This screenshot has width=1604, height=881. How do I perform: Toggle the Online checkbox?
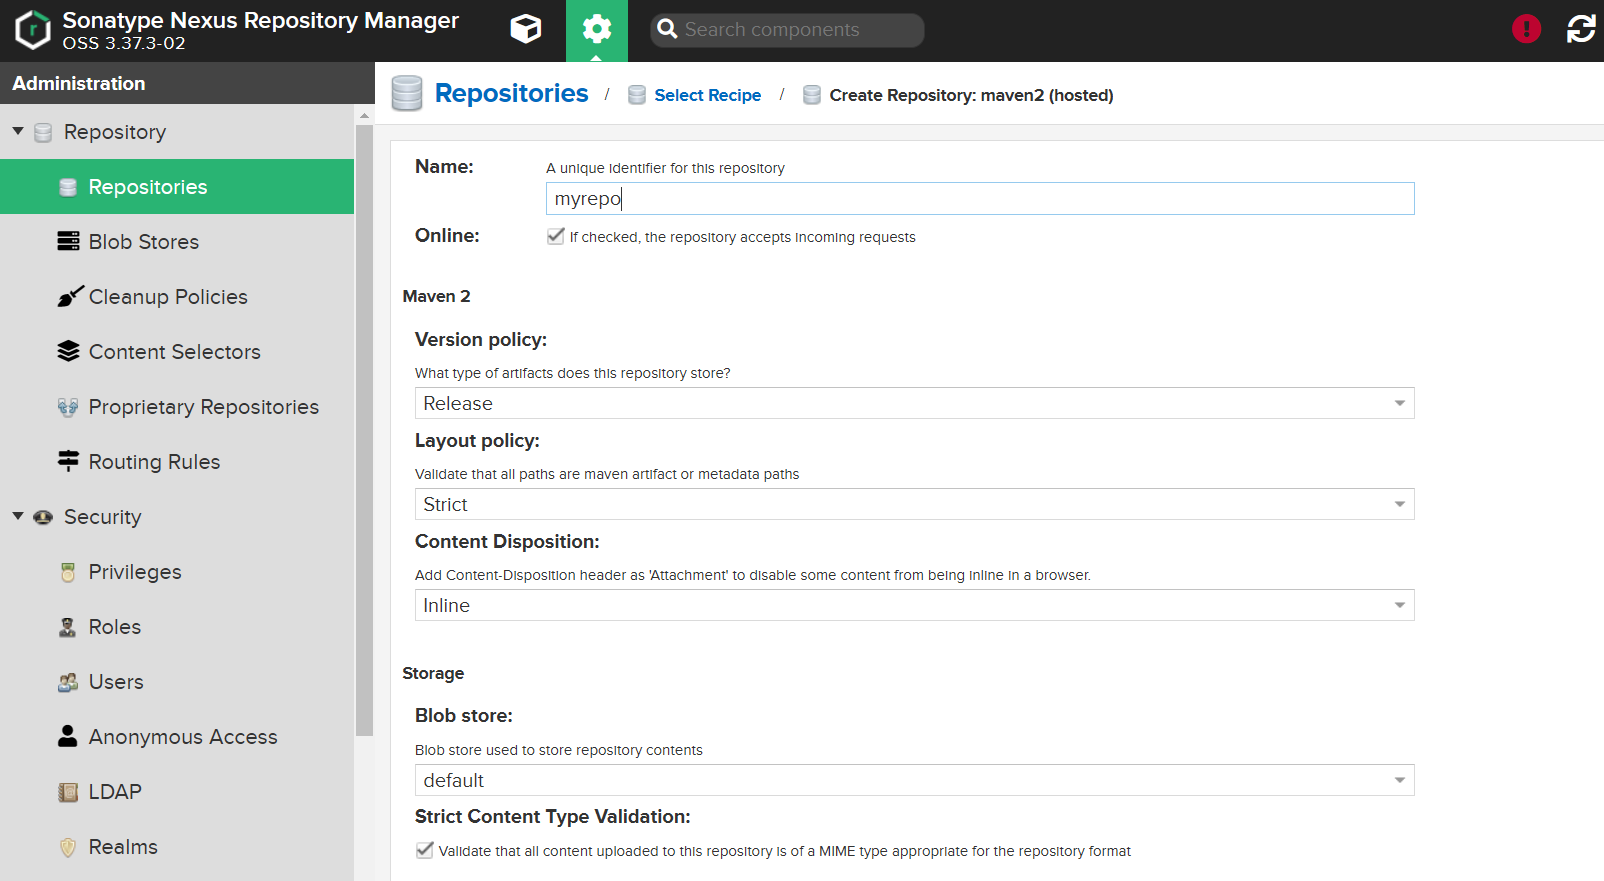[556, 236]
